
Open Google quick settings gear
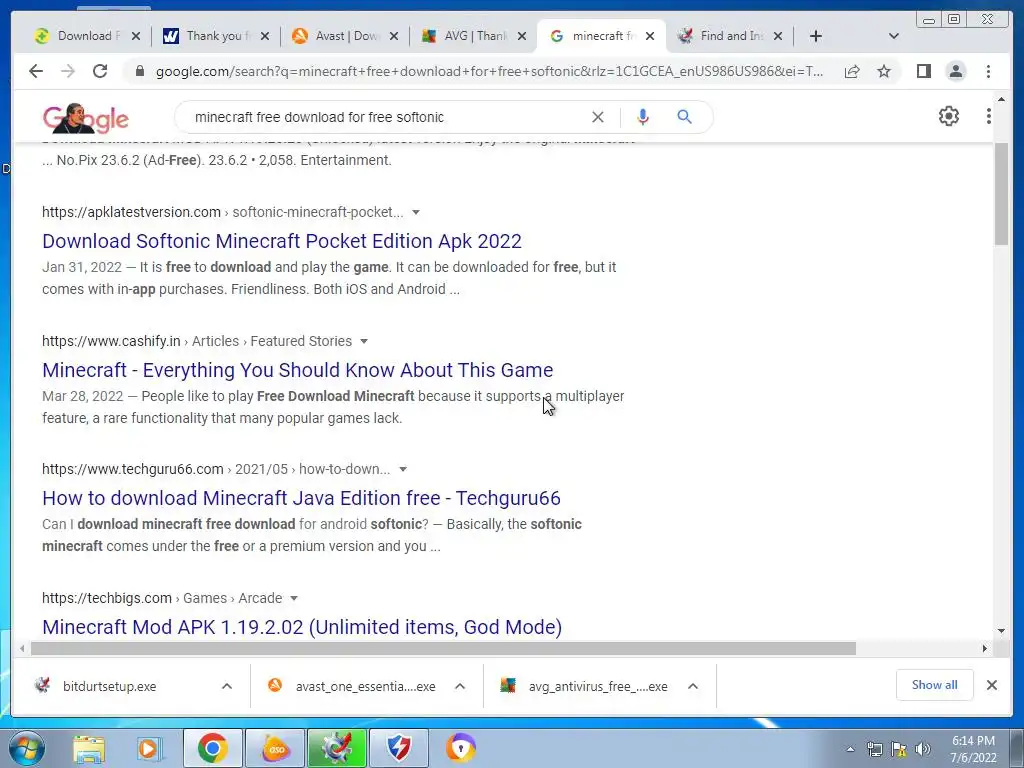[x=949, y=116]
